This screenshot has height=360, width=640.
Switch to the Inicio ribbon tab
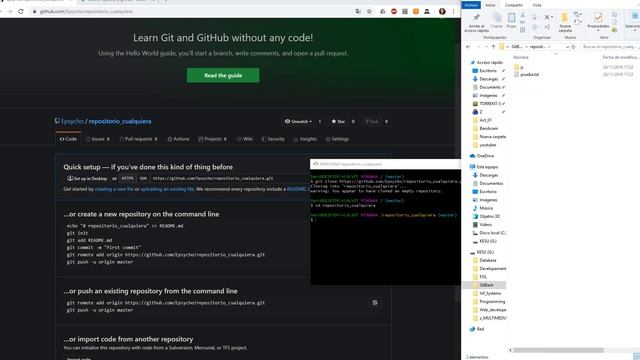[x=490, y=5]
